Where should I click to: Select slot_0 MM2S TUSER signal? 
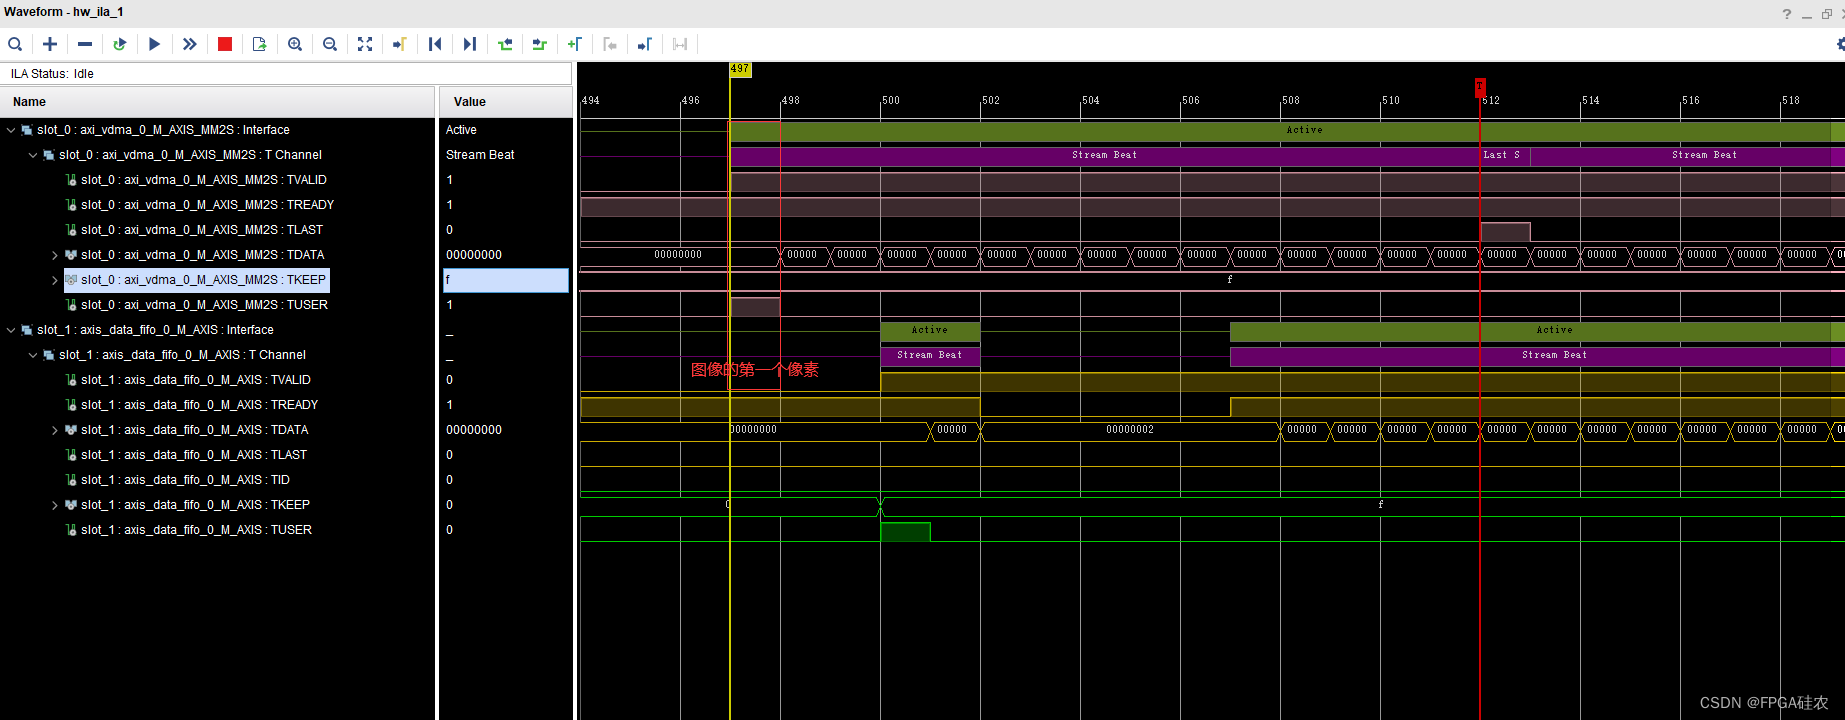[x=204, y=305]
